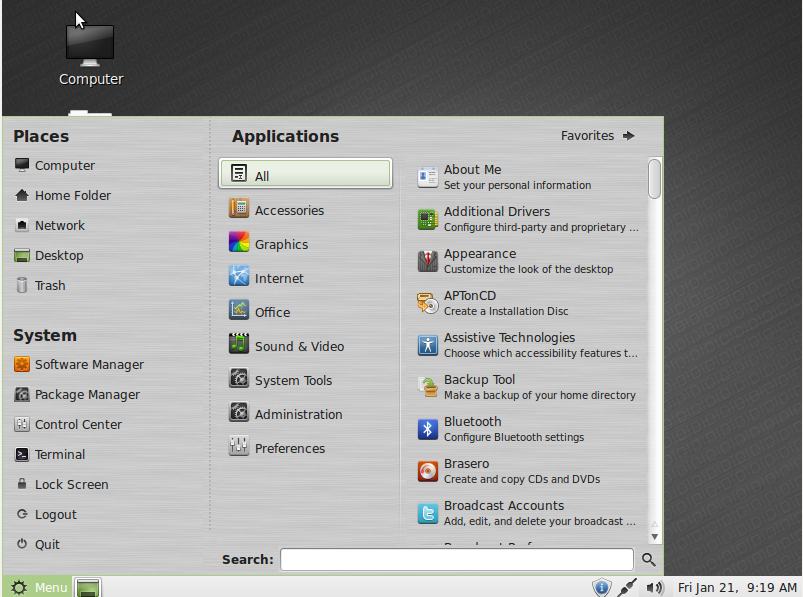The width and height of the screenshot is (803, 597).
Task: Click the "Create and copy CDs and DVDs" text
Action: (x=522, y=479)
